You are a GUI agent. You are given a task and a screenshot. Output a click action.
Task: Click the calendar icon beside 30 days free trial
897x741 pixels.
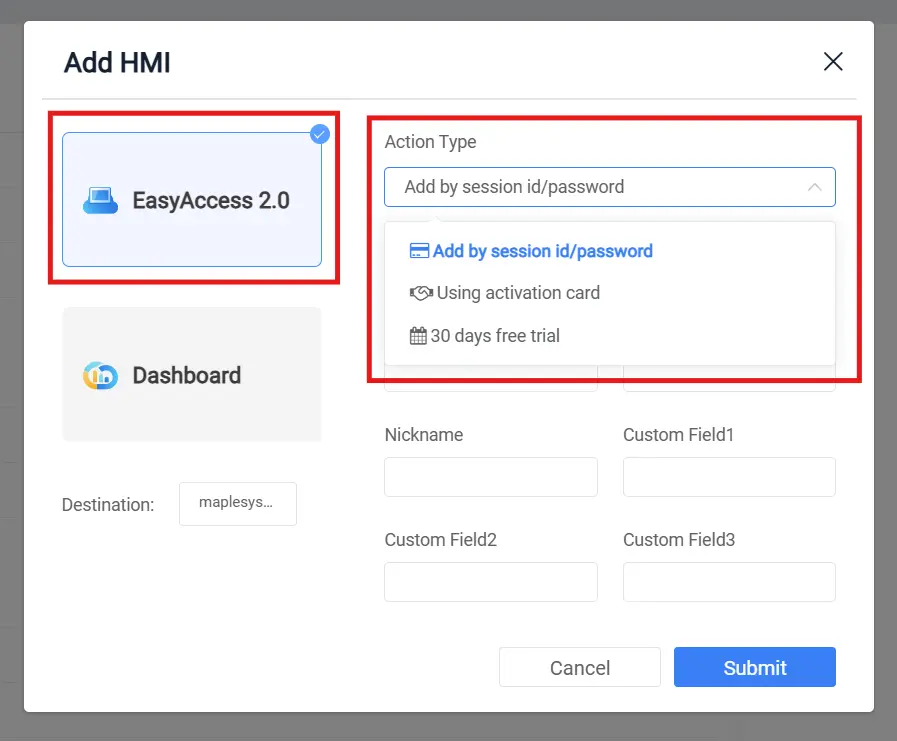coord(418,336)
